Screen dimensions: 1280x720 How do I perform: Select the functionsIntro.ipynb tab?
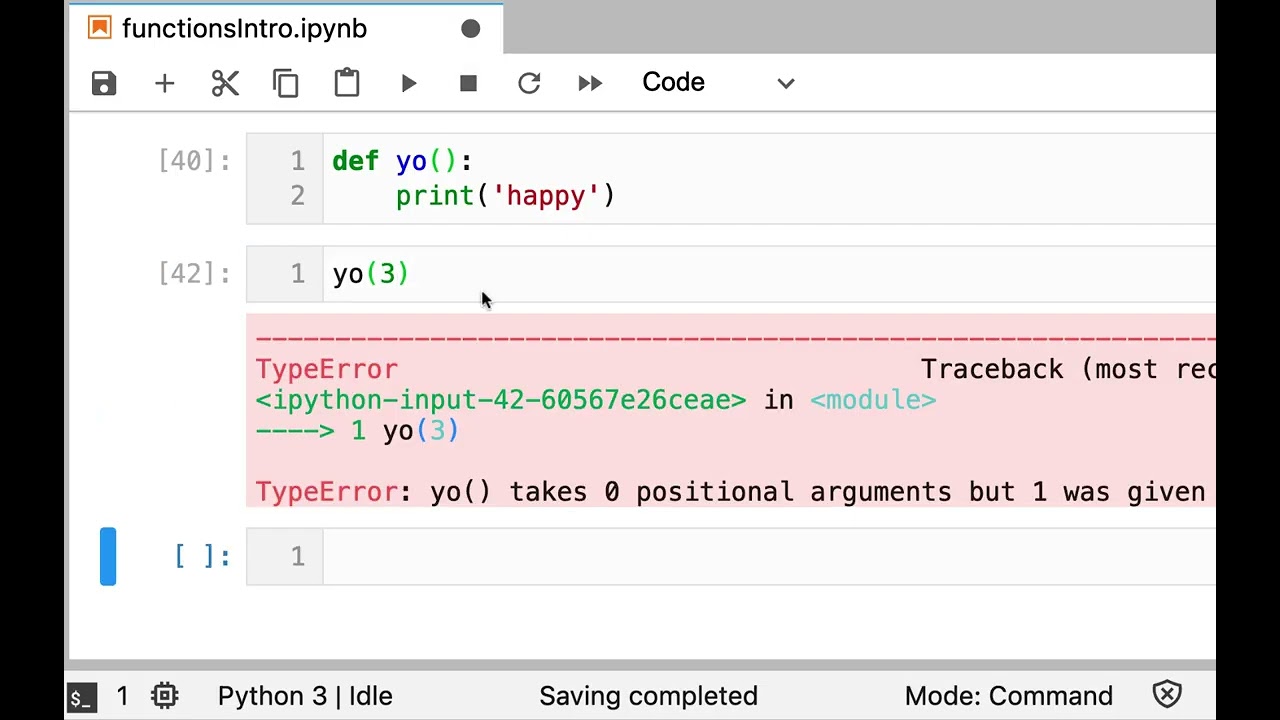coord(285,29)
